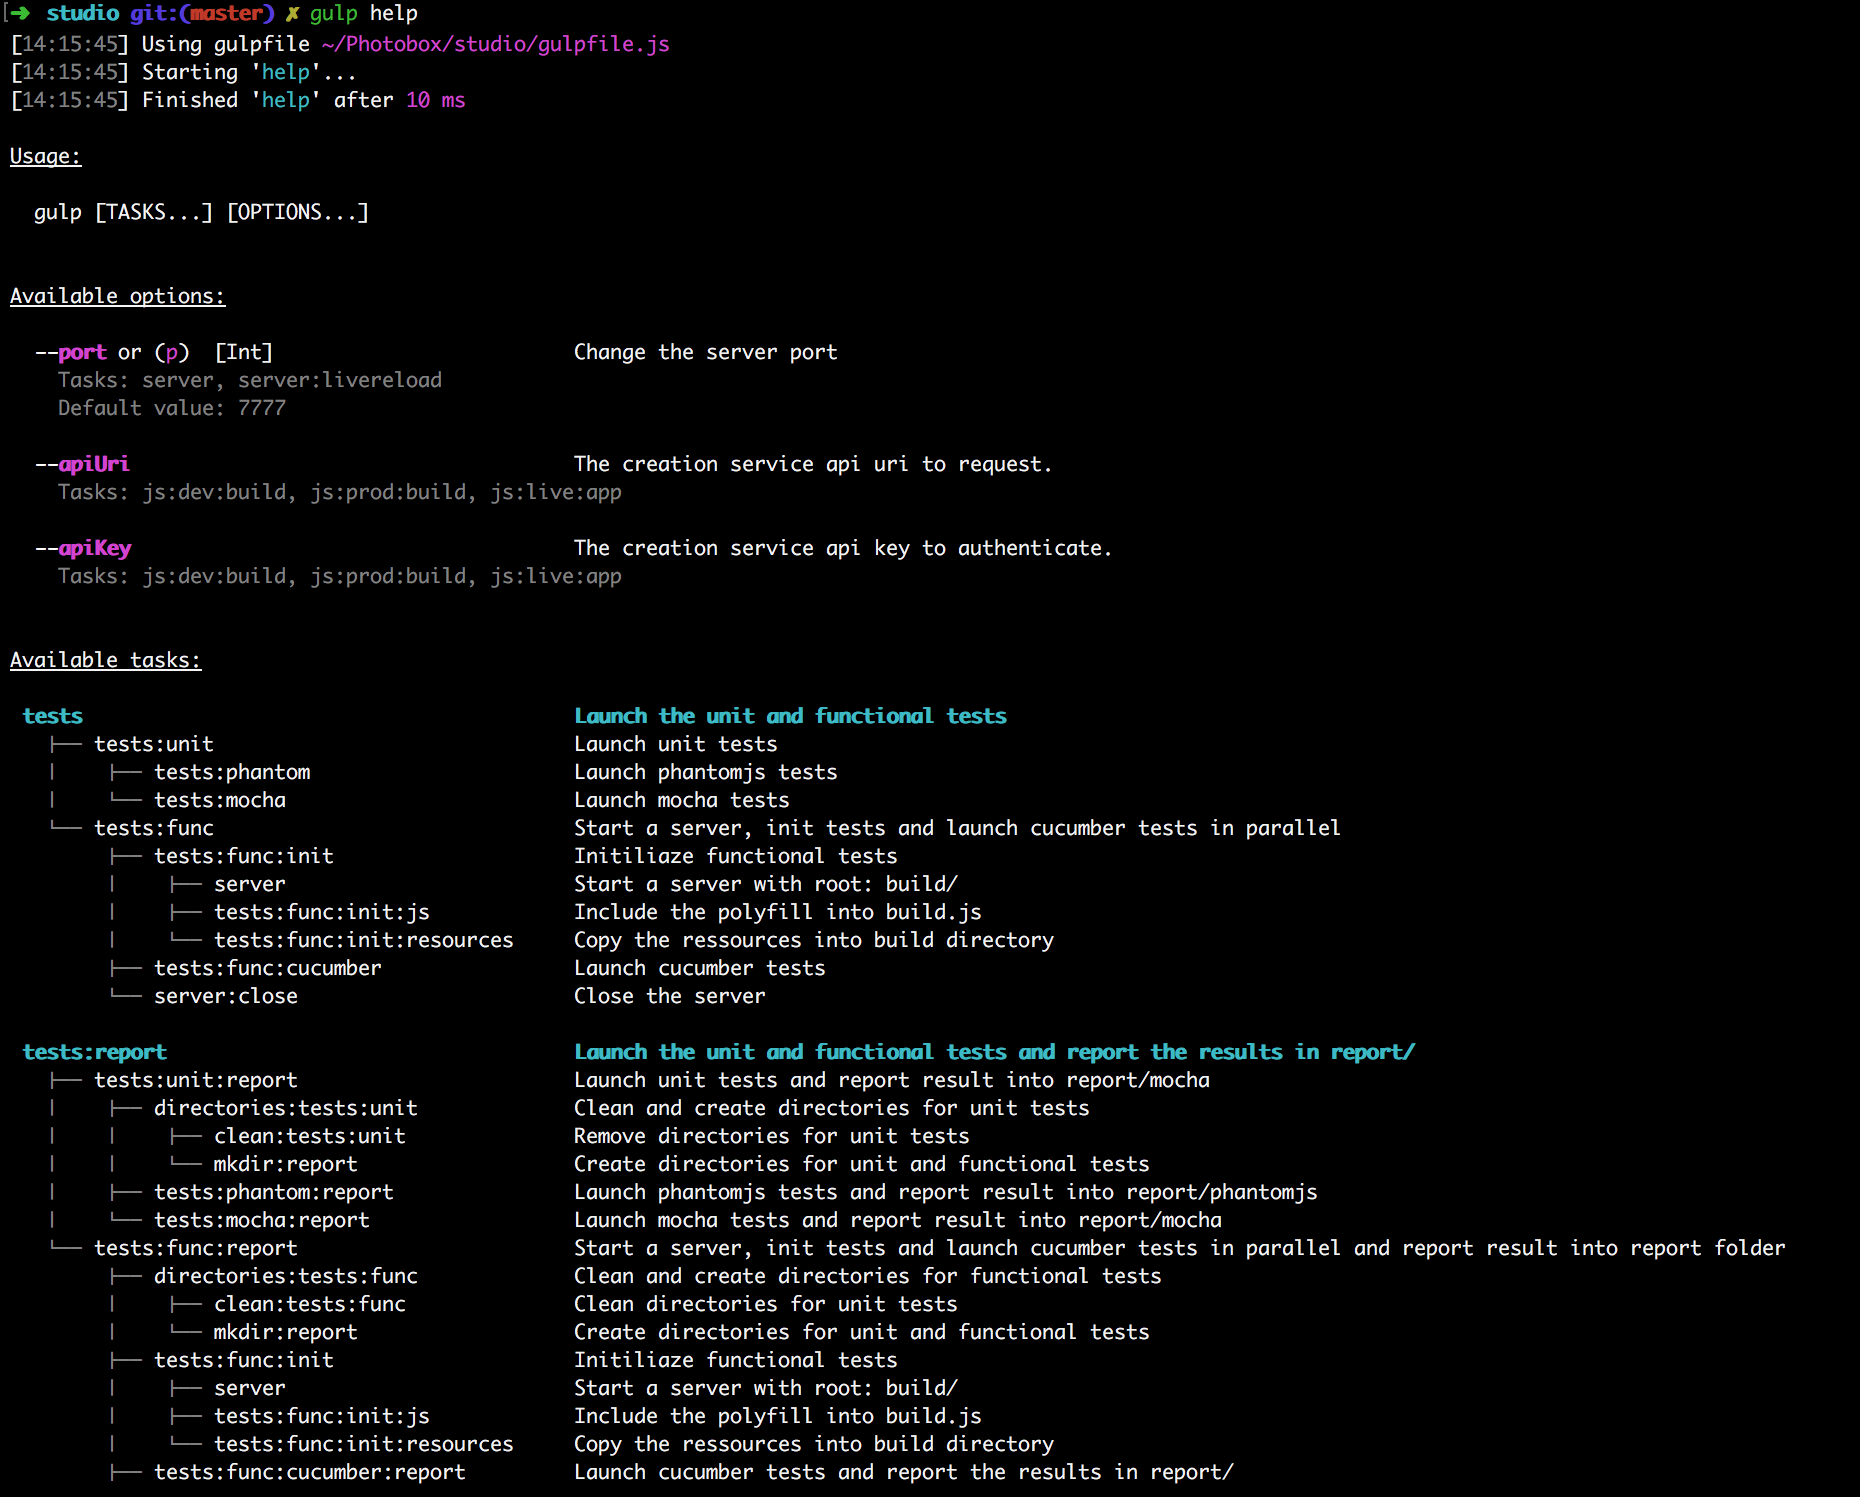Click 'The creation service api key to authenticate.'

843,549
